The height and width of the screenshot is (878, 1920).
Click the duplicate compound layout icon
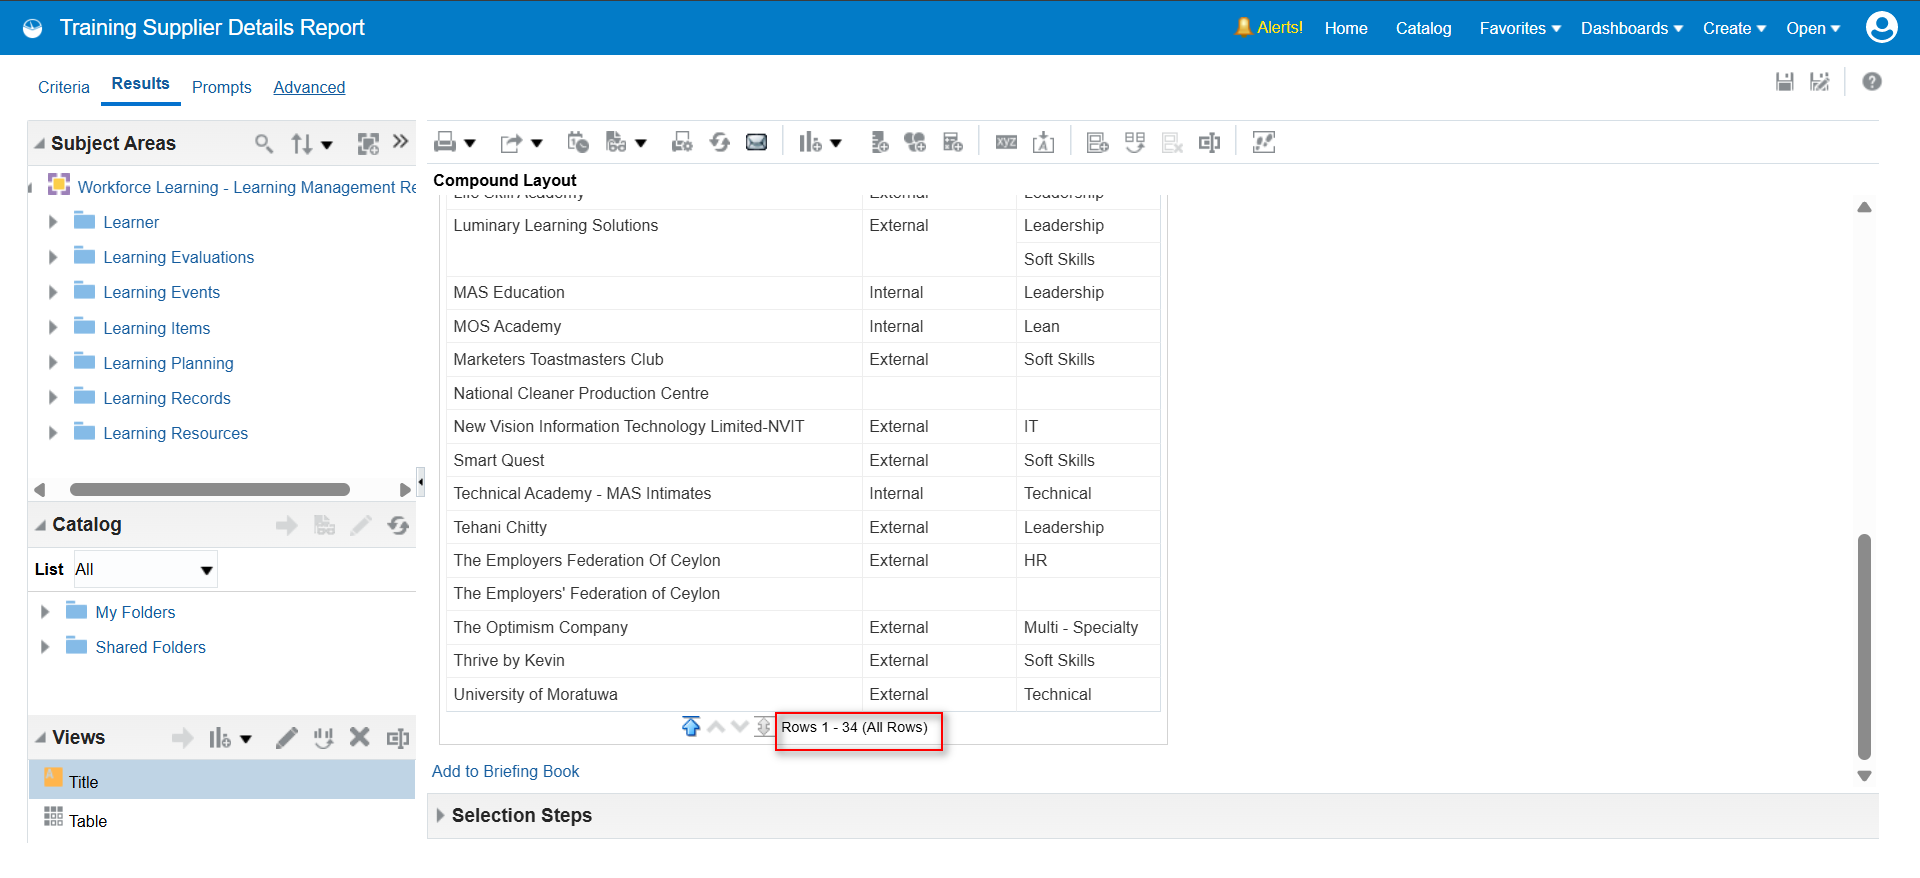coord(1134,143)
